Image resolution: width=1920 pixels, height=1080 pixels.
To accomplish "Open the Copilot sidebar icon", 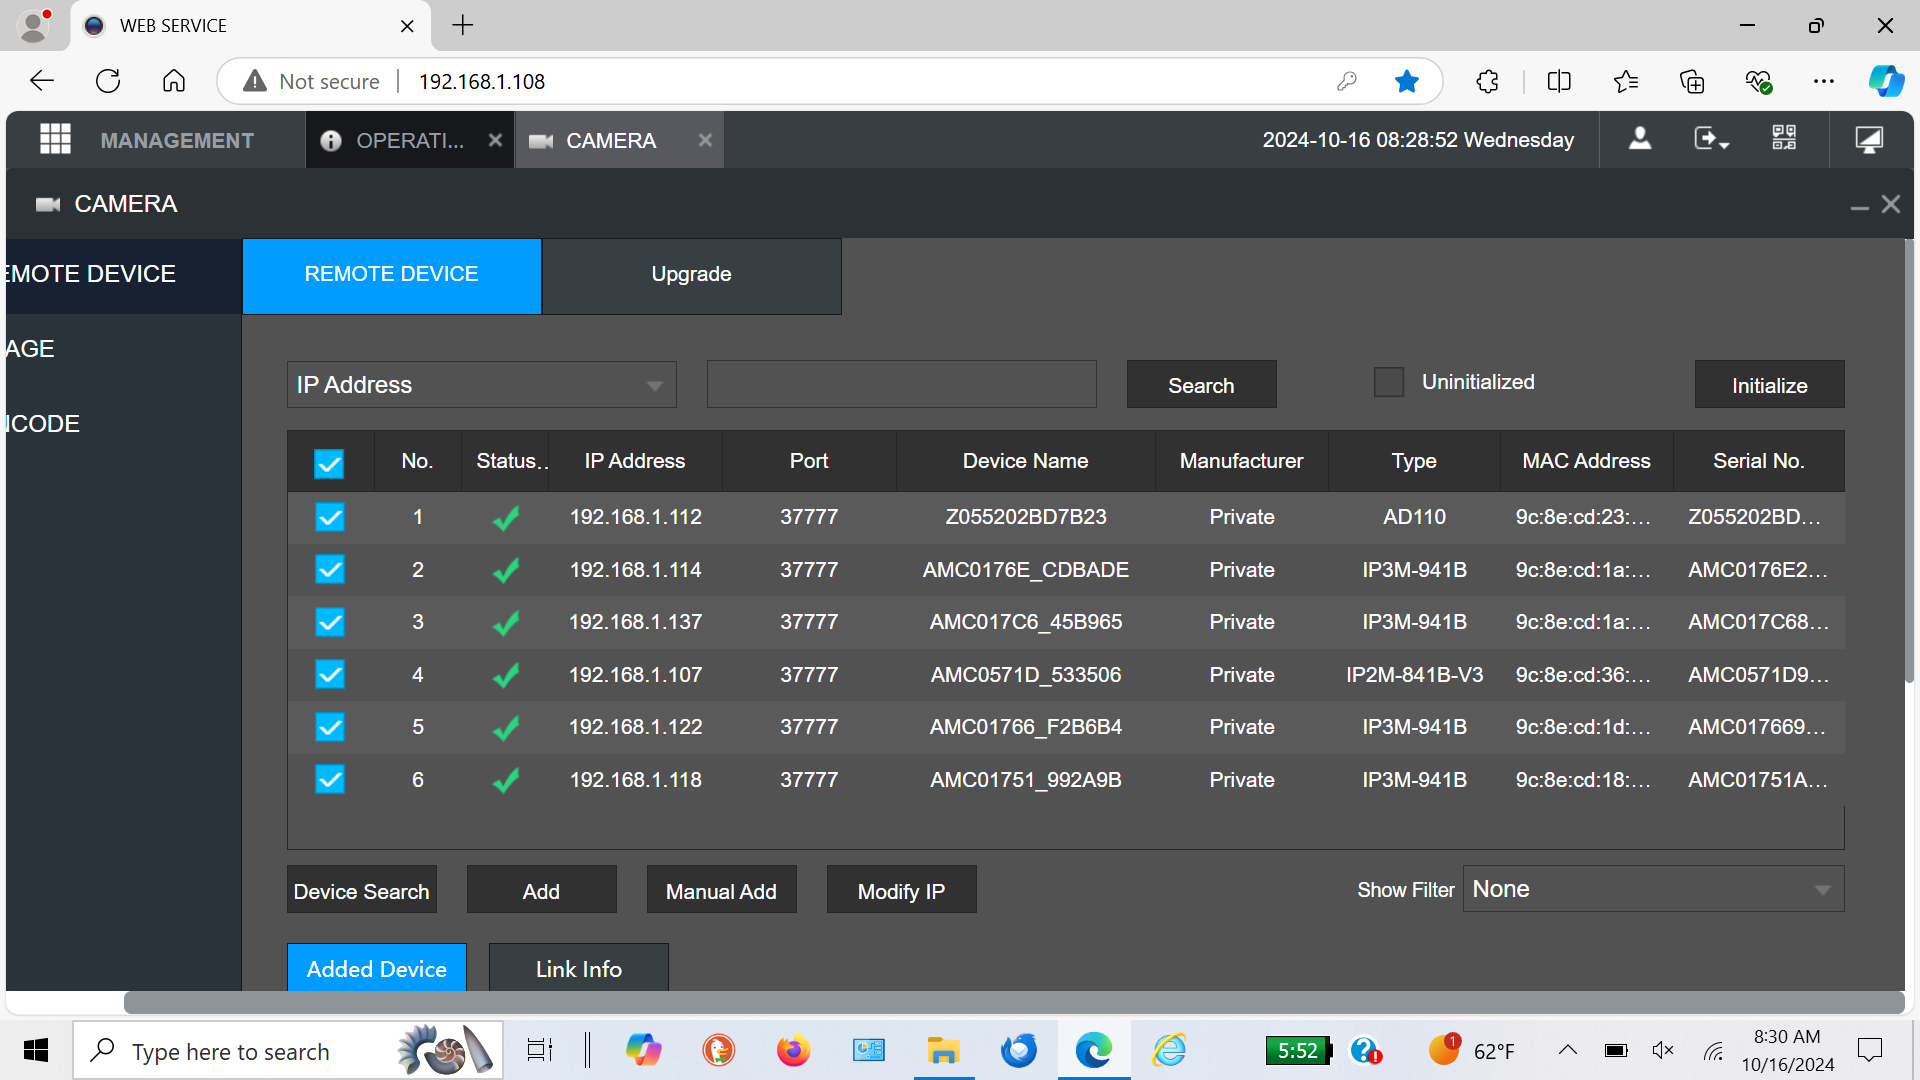I will coord(1887,81).
